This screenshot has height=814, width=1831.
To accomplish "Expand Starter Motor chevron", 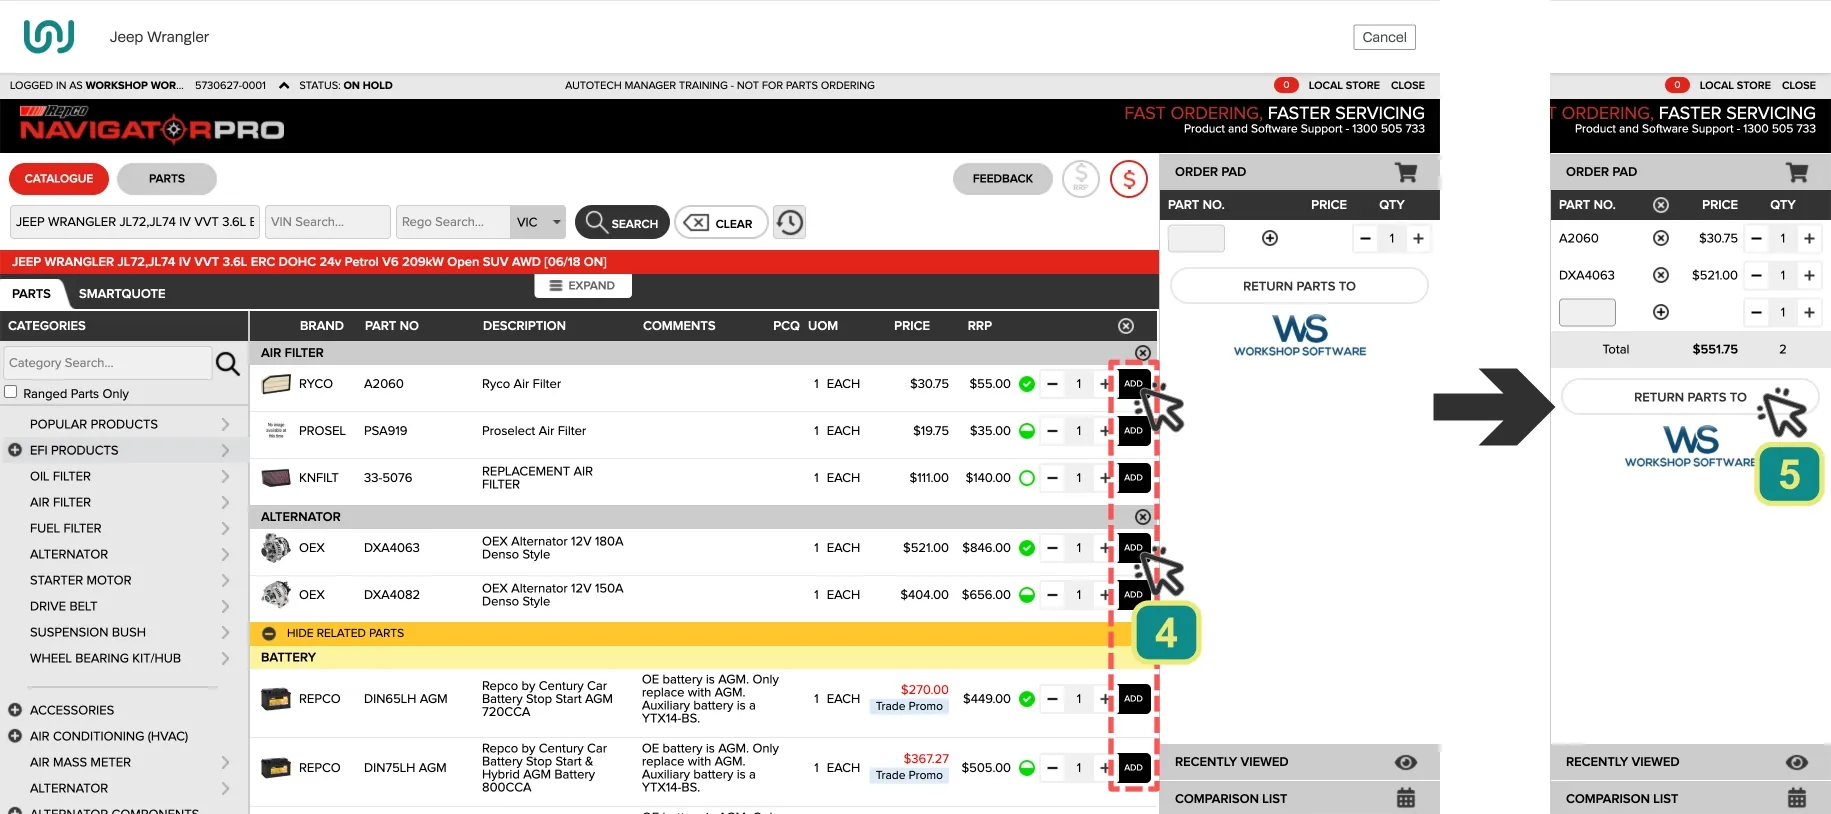I will tap(225, 580).
